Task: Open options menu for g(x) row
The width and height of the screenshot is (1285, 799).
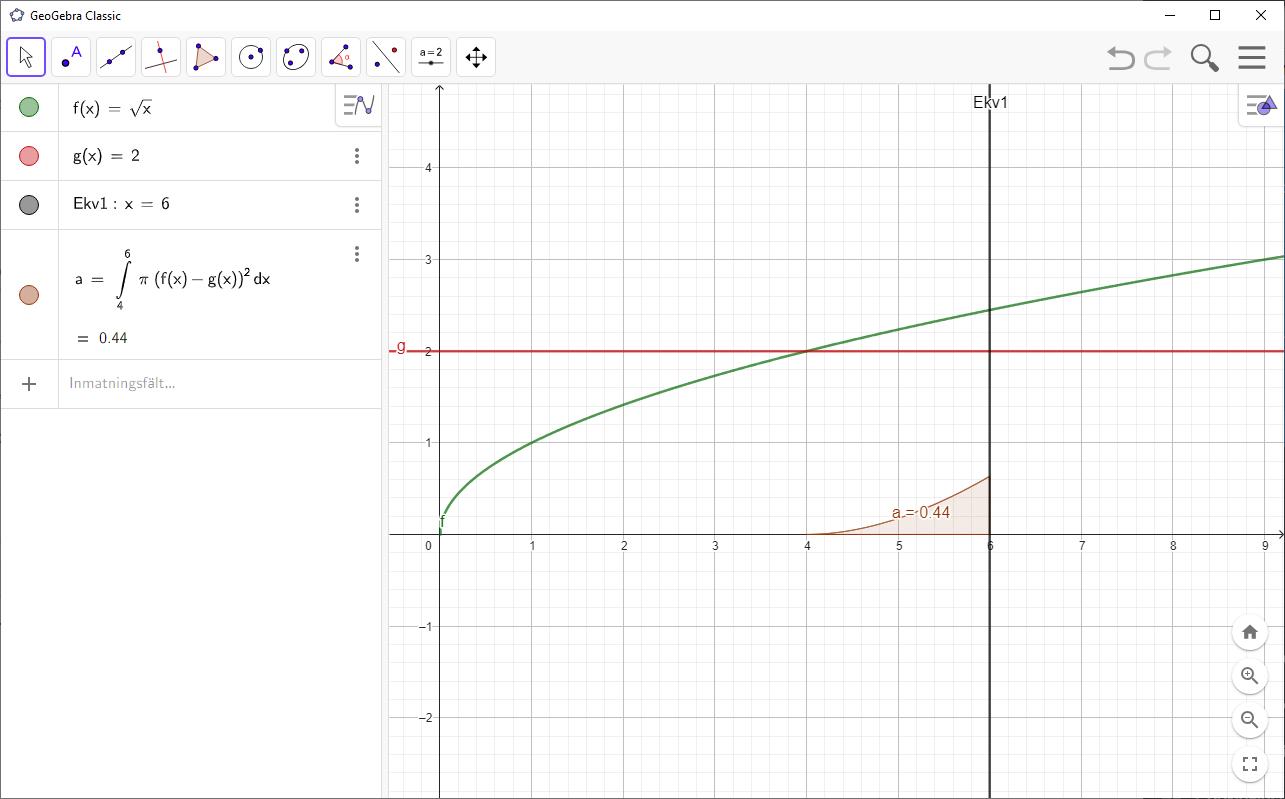Action: coord(357,156)
